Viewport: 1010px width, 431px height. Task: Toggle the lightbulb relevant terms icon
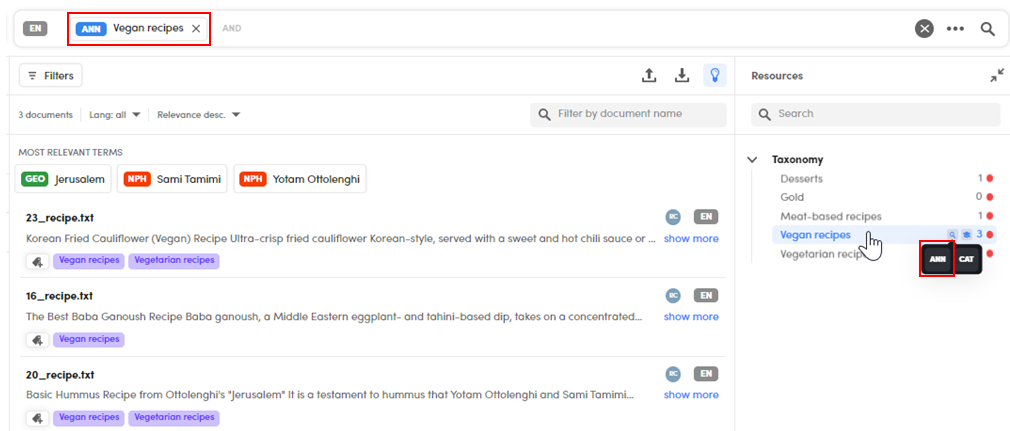click(715, 75)
